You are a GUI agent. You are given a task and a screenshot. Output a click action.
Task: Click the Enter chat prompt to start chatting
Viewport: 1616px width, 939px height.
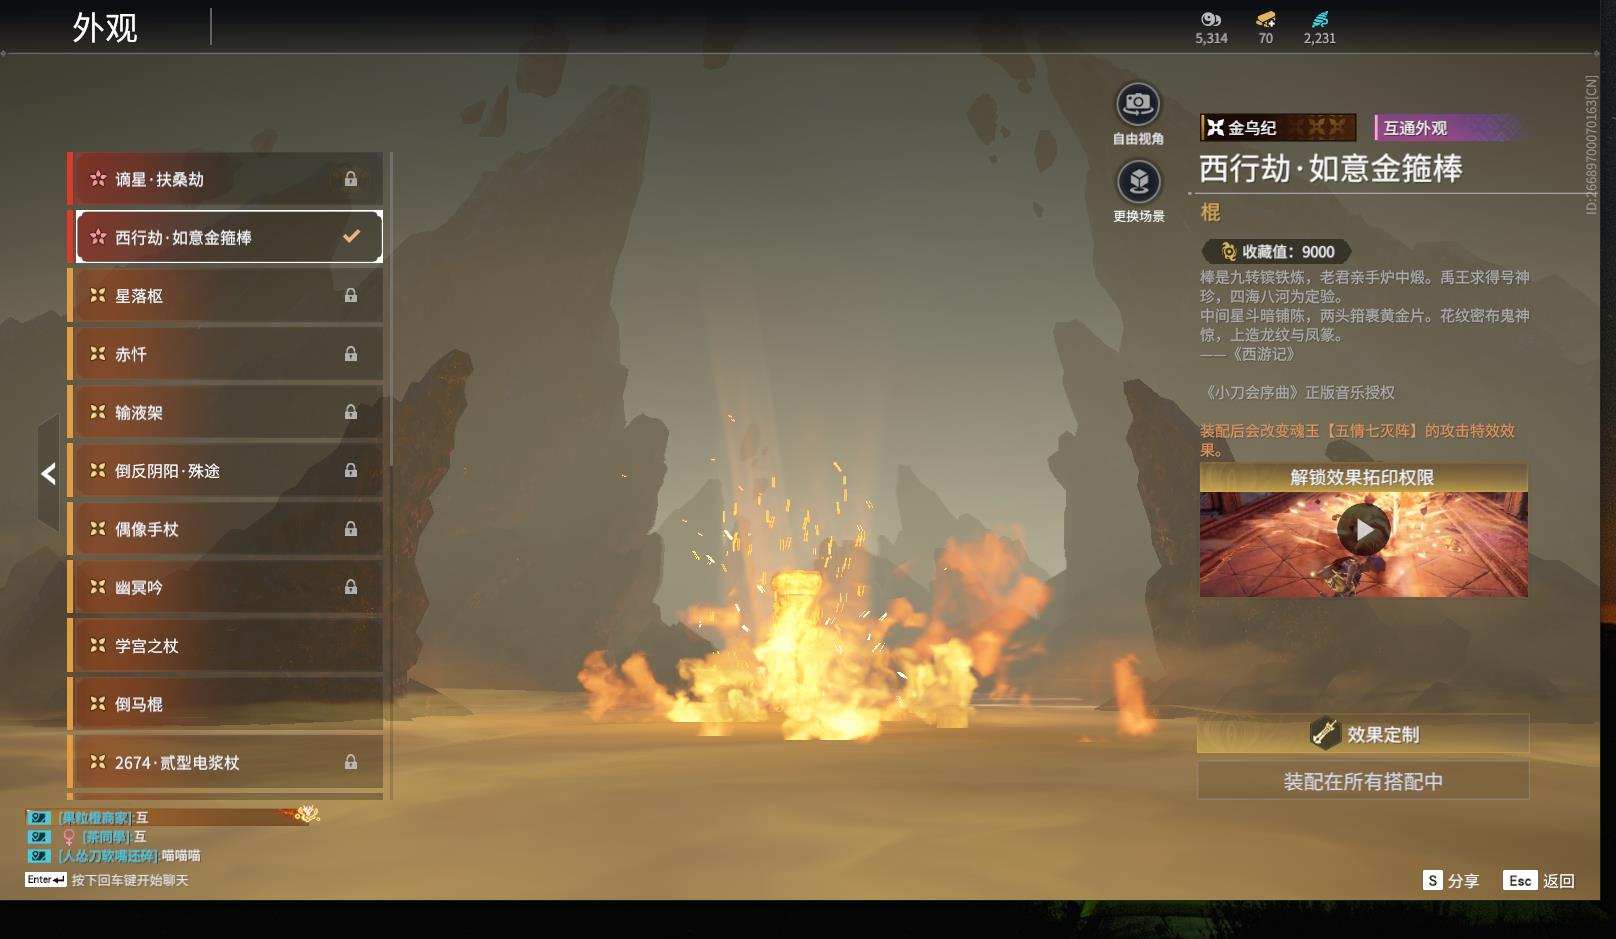pyautogui.click(x=107, y=880)
